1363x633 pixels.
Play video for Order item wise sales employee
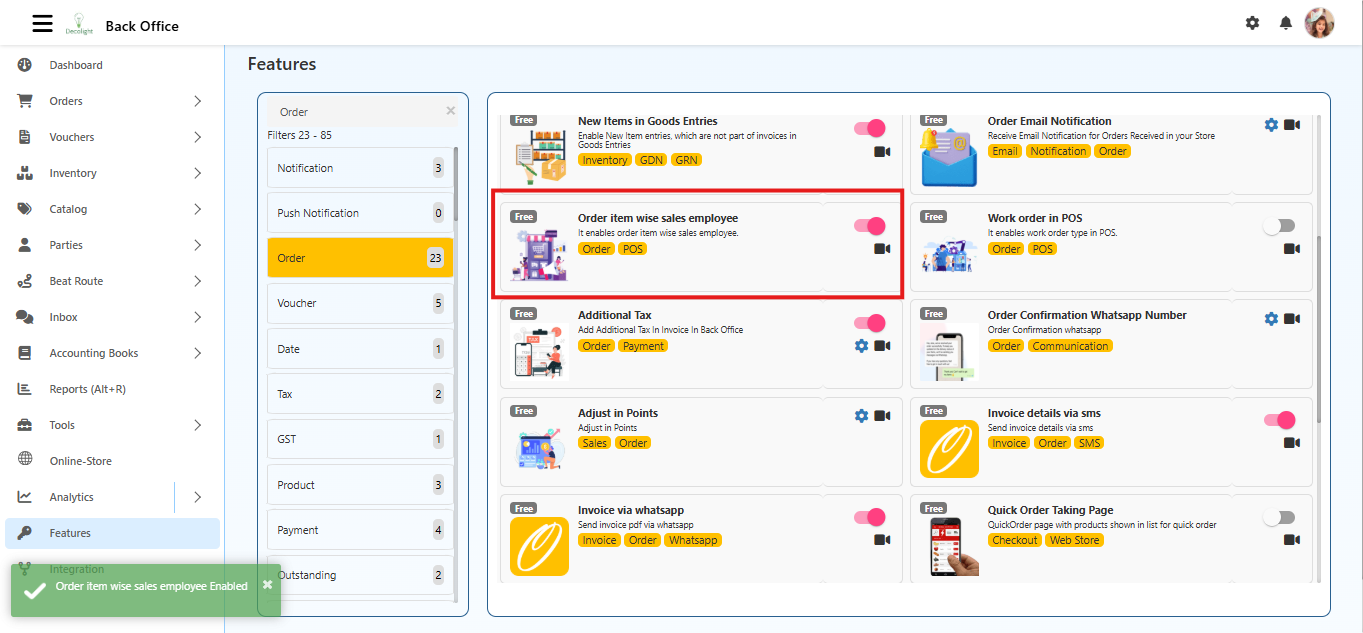882,249
